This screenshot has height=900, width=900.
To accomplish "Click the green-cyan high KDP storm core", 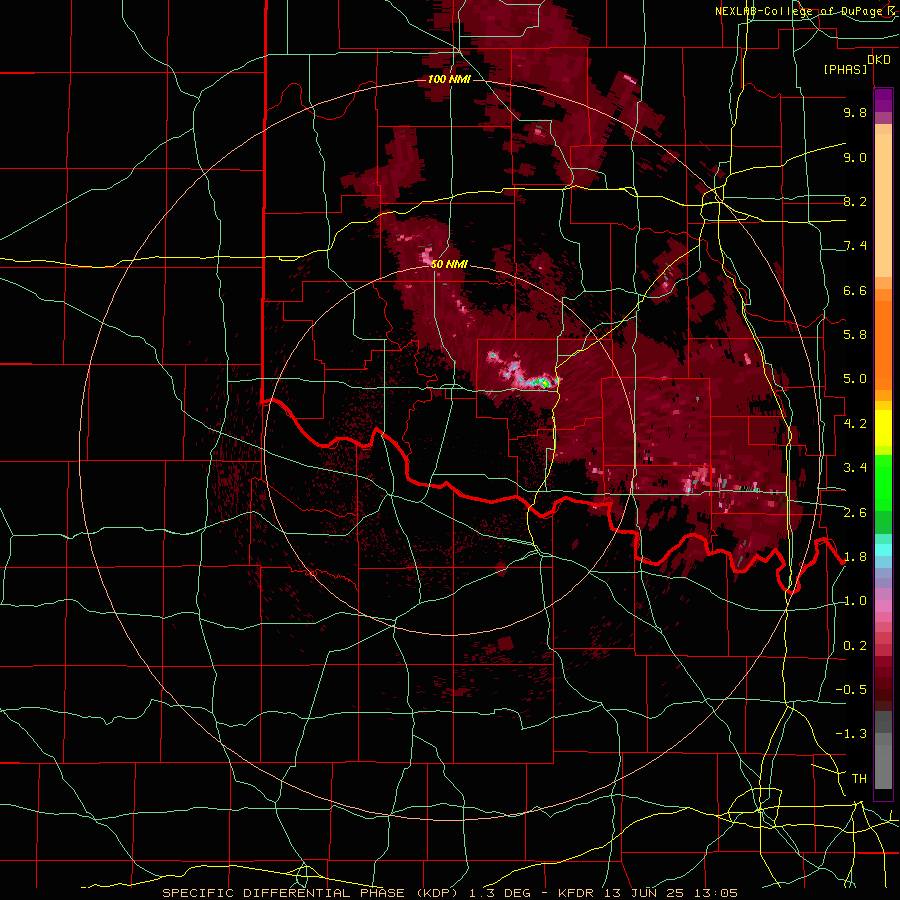I will [541, 381].
